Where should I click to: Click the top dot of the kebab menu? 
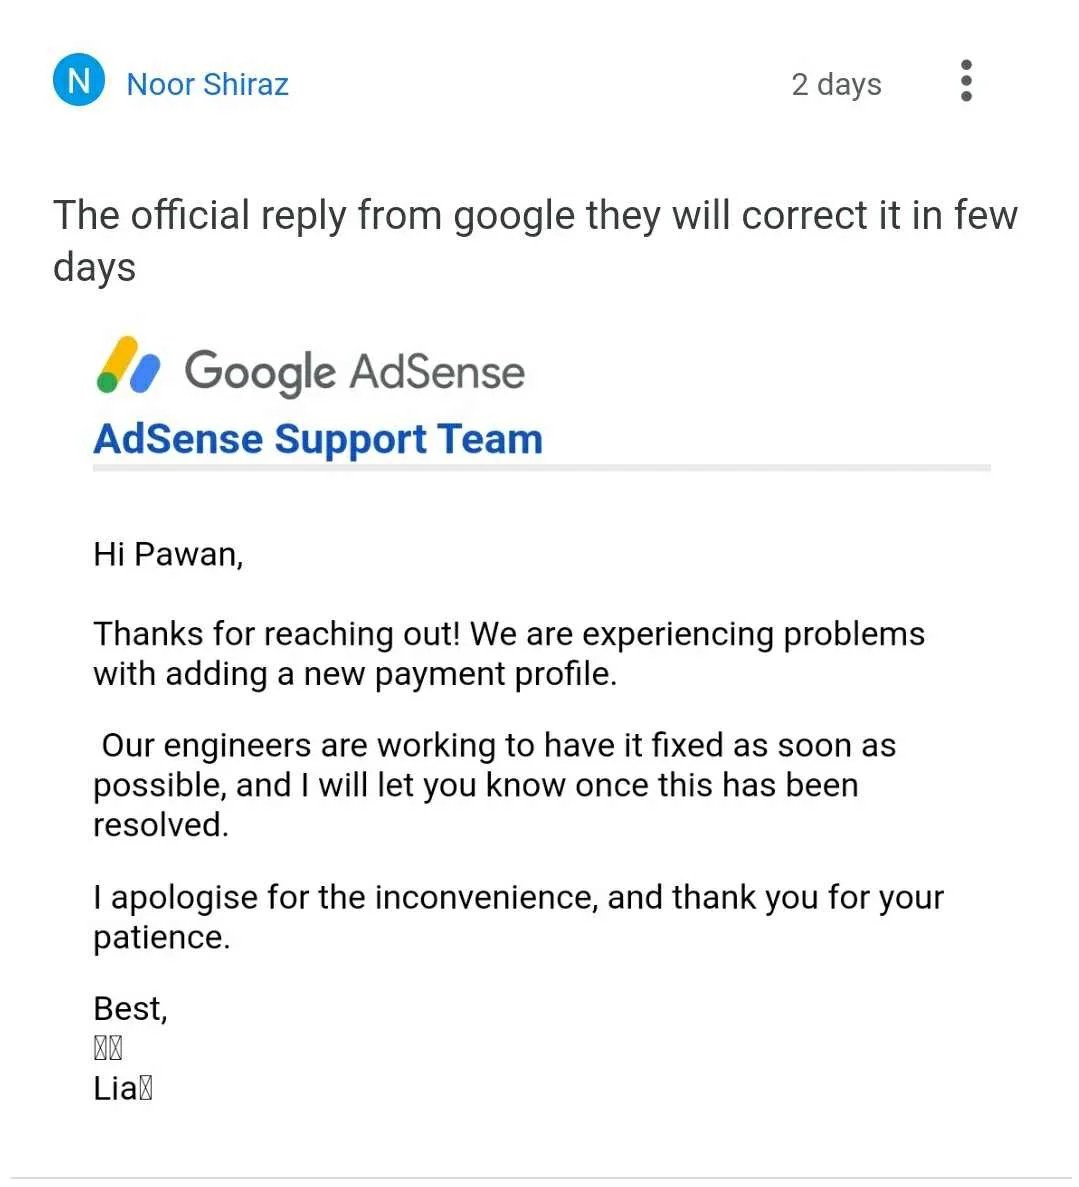[965, 62]
